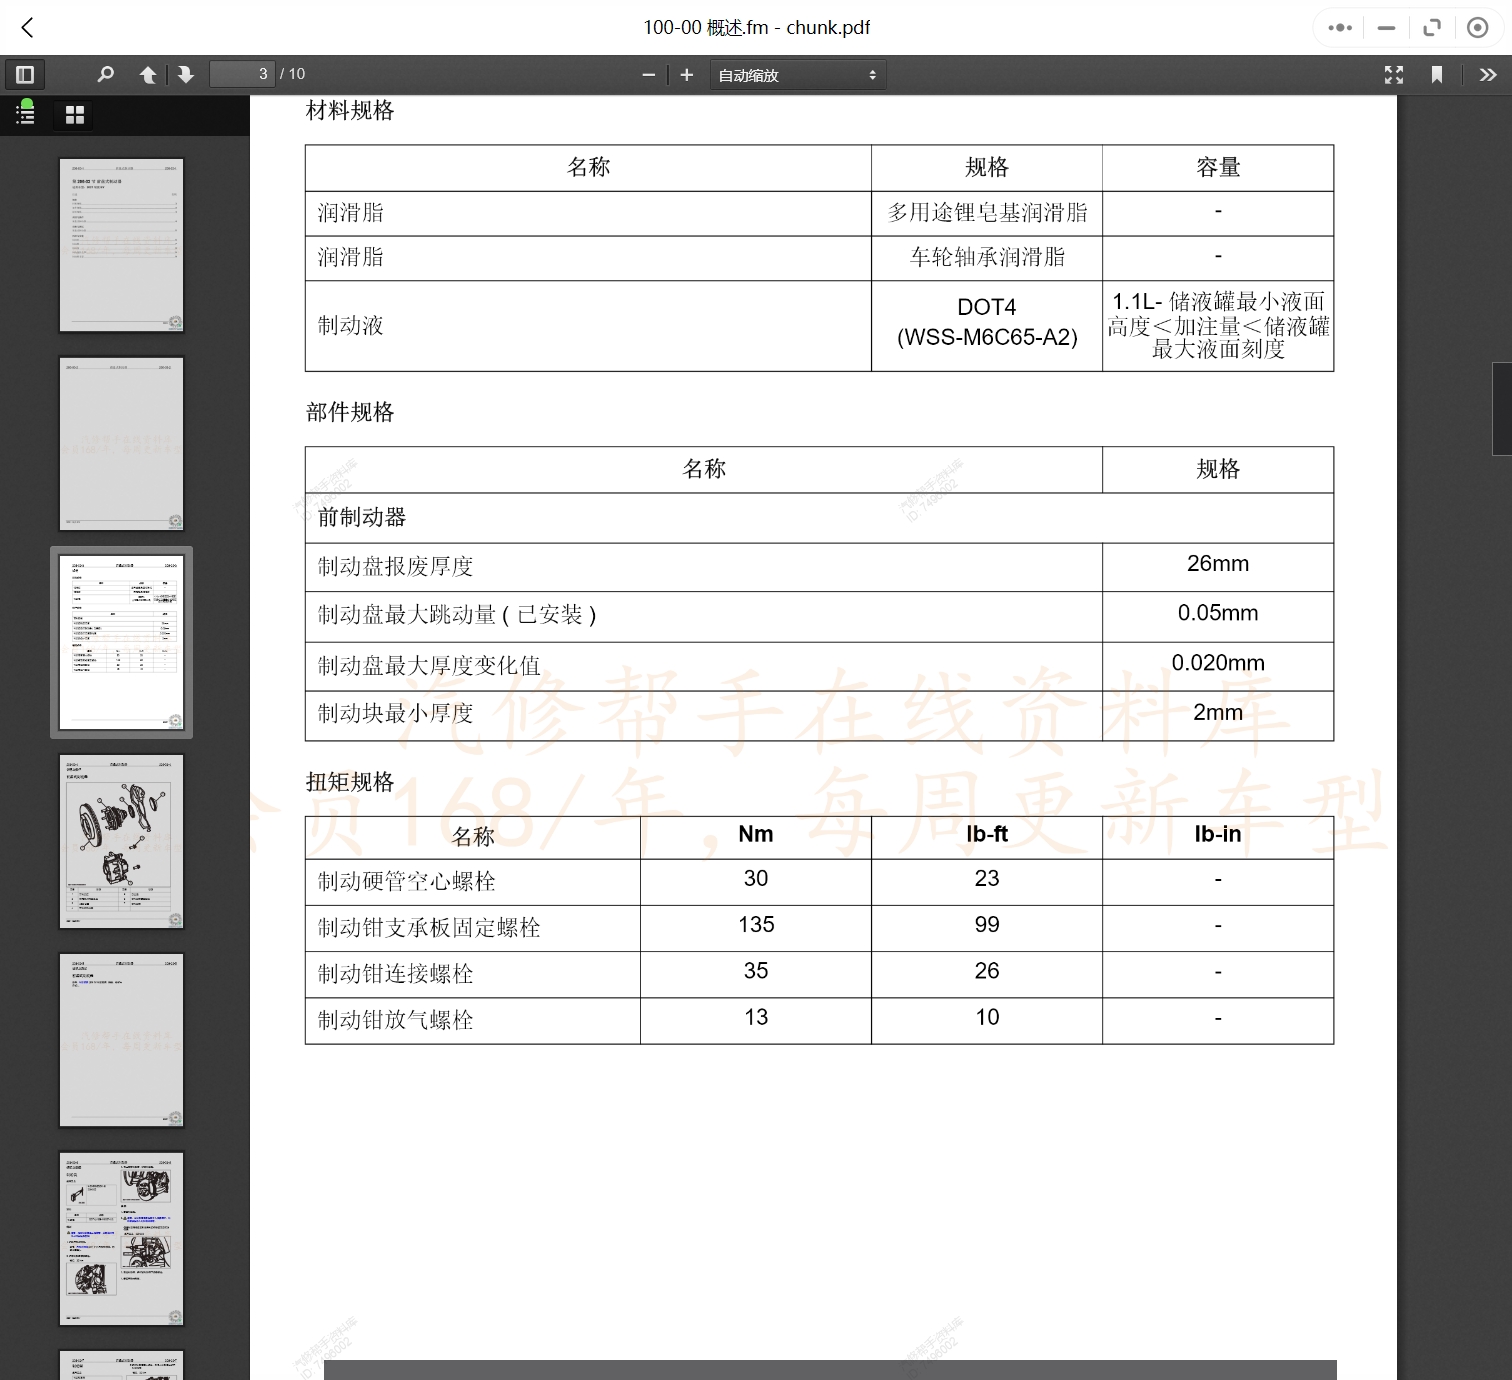Open the brake diagram page thumbnail
This screenshot has height=1380, width=1512.
(121, 840)
